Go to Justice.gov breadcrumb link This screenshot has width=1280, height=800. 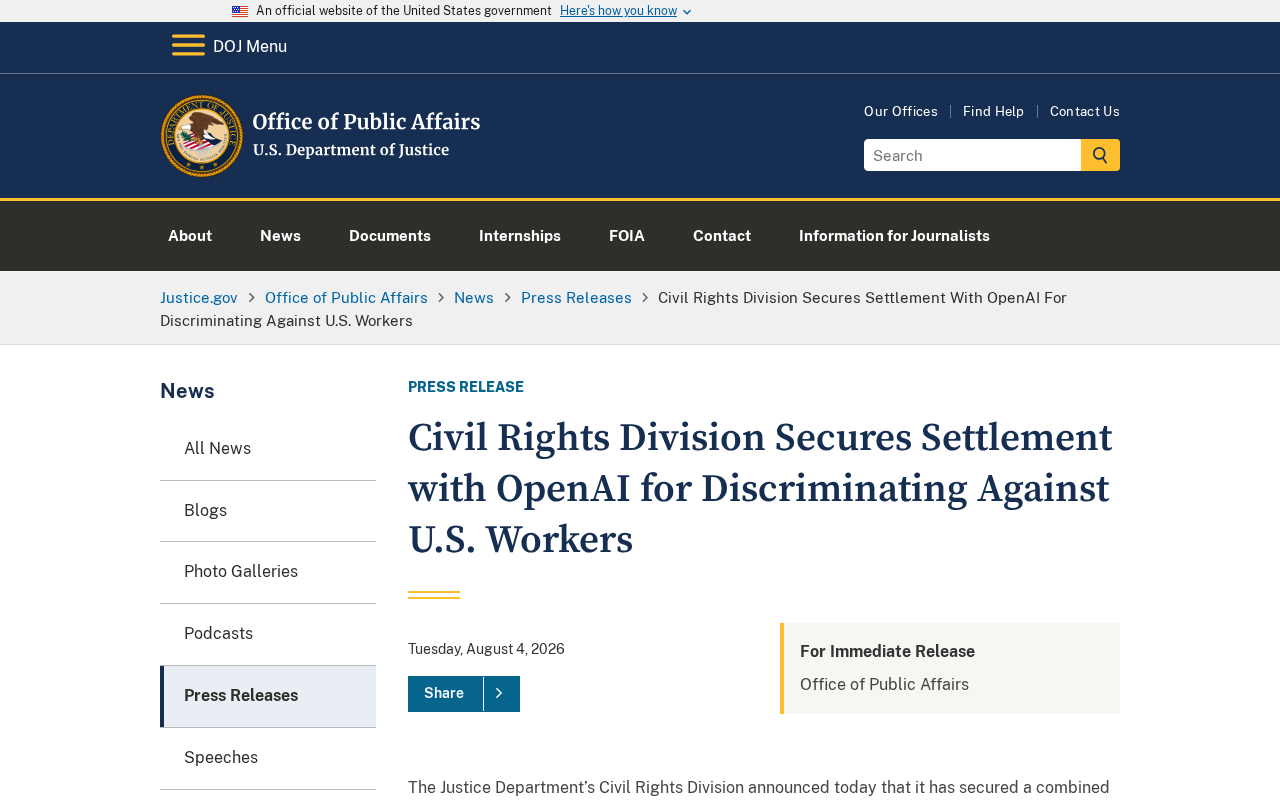(199, 298)
